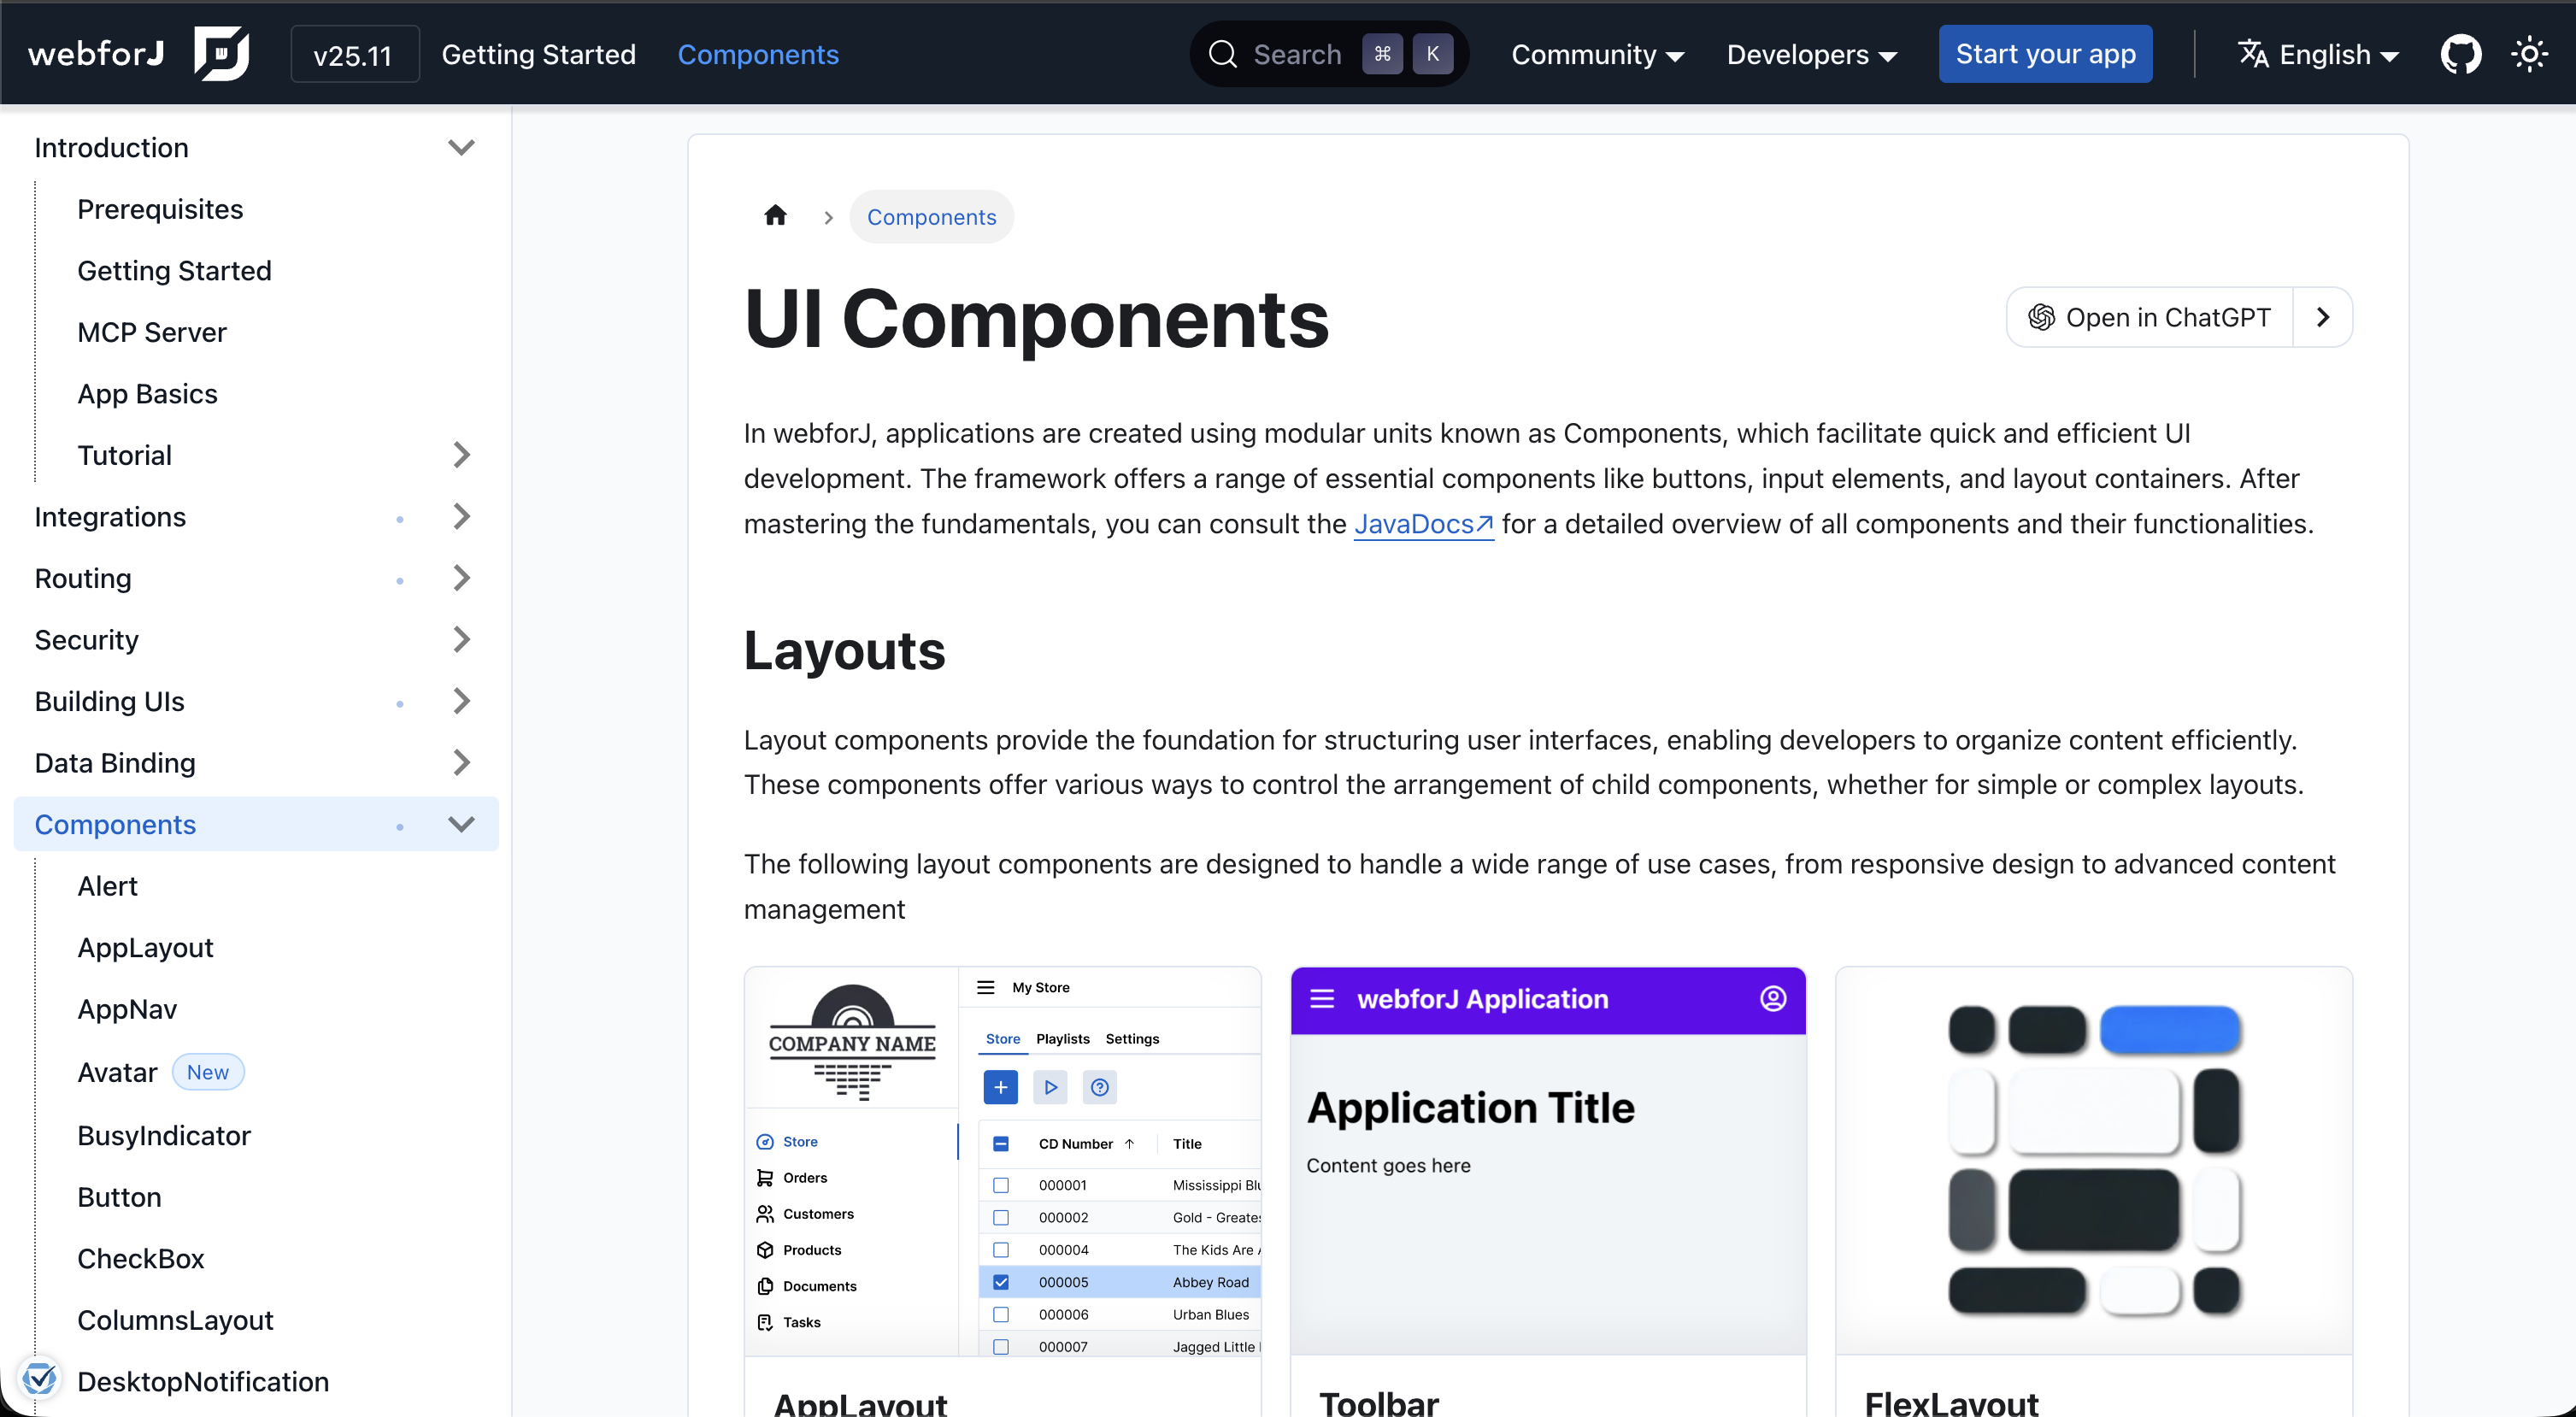Toggle the light/dark theme switch

coord(2530,54)
